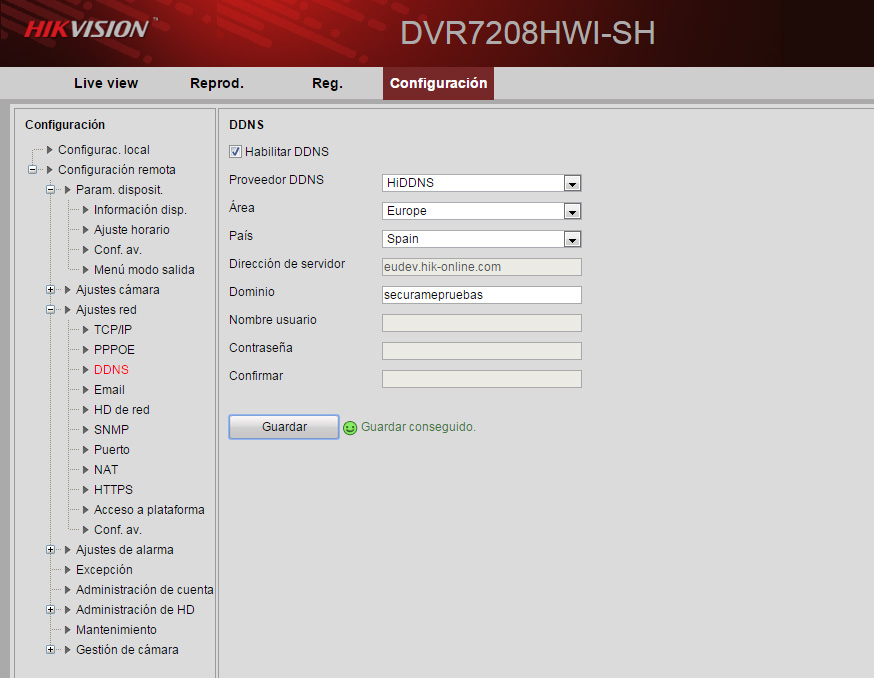Open the Área dropdown showing Europe

[572, 211]
